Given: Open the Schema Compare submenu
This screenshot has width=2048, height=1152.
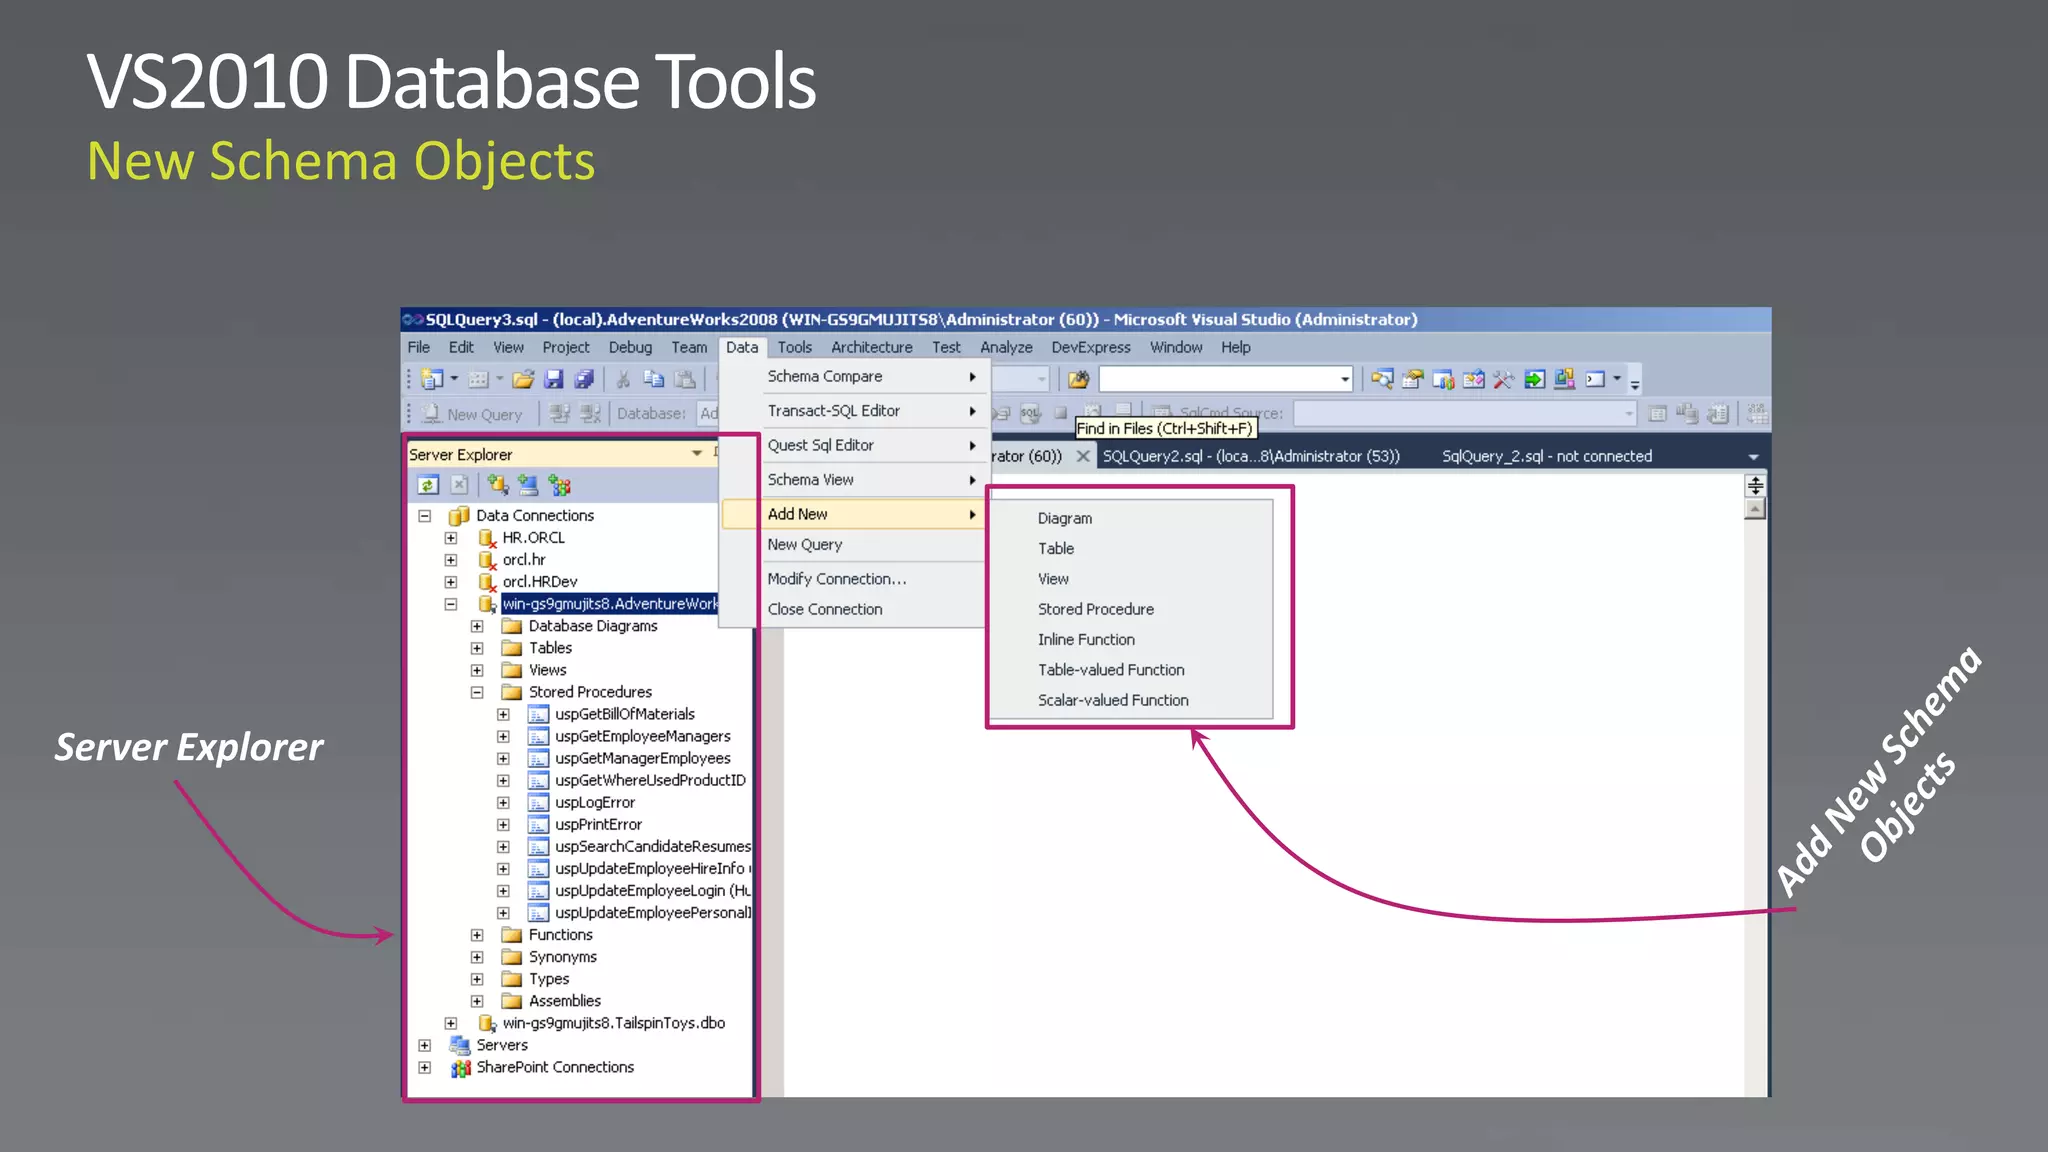Looking at the screenshot, I should tap(856, 376).
